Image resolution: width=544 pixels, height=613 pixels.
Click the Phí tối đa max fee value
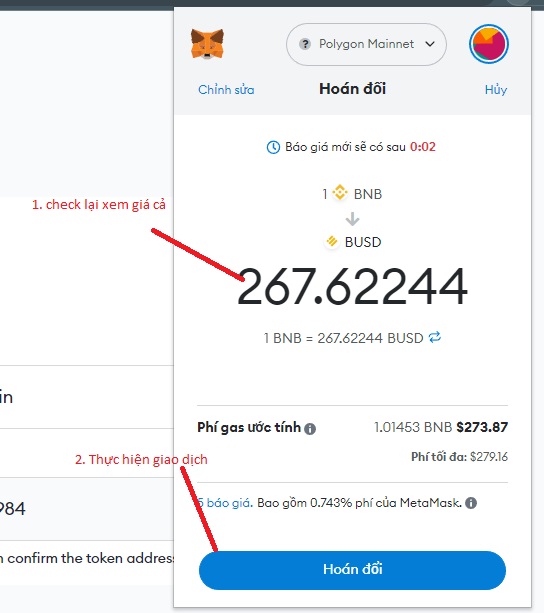[489, 457]
